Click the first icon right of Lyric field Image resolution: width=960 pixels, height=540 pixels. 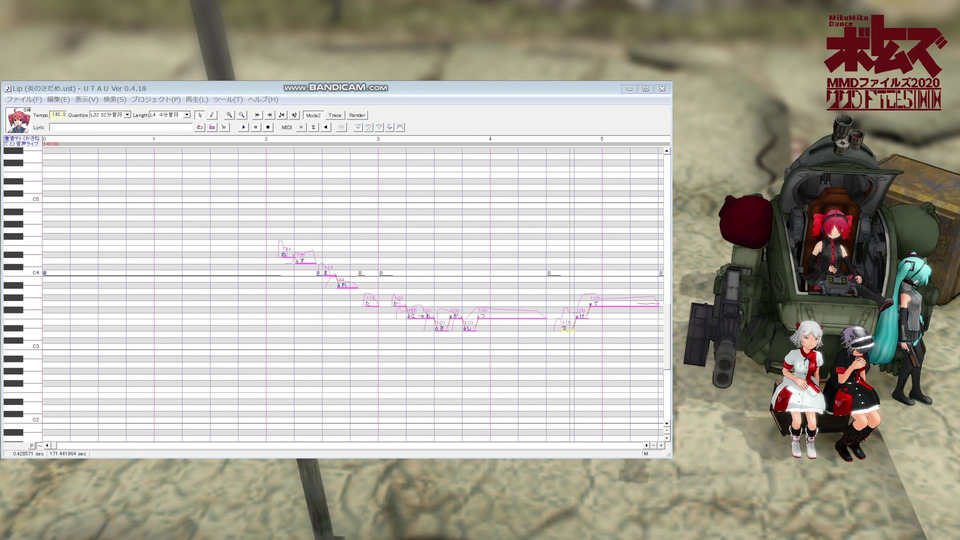tap(200, 127)
